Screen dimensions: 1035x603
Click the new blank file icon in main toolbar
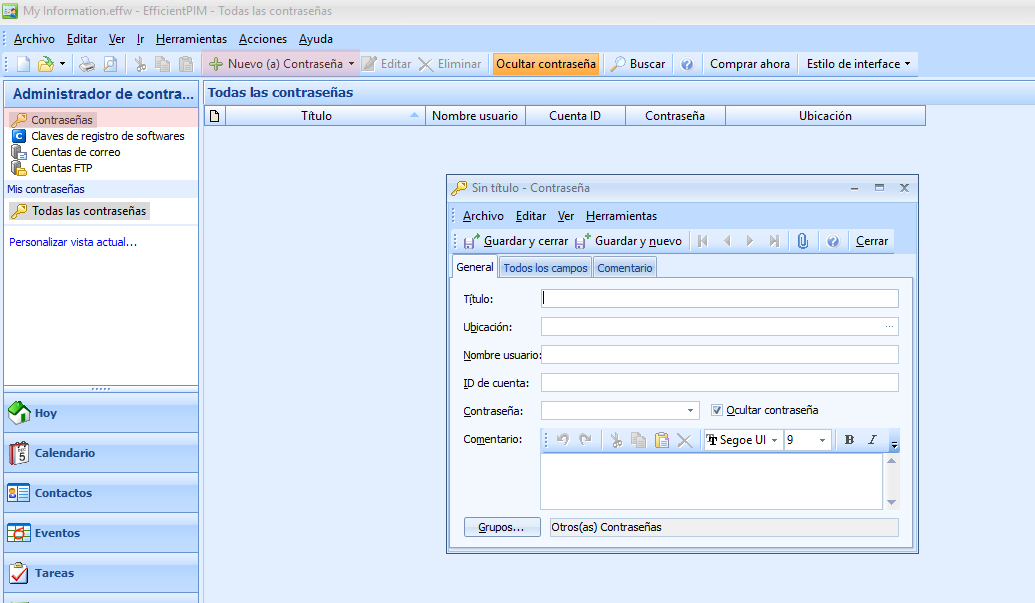24,64
